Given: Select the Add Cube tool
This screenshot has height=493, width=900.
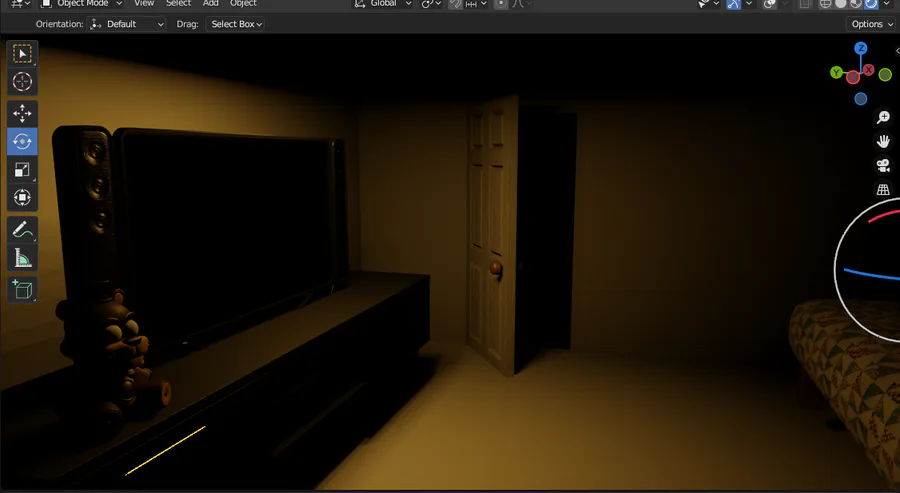Looking at the screenshot, I should pyautogui.click(x=22, y=290).
